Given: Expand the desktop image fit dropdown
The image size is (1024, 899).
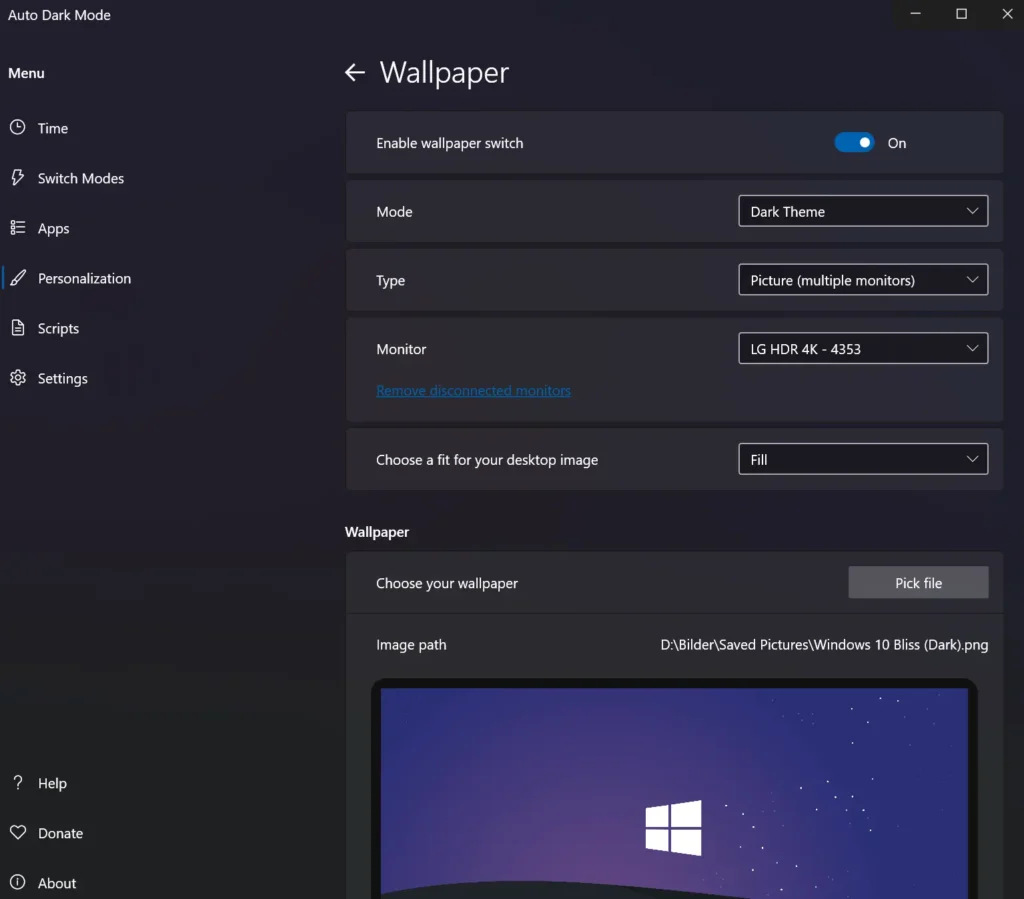Looking at the screenshot, I should [x=862, y=460].
